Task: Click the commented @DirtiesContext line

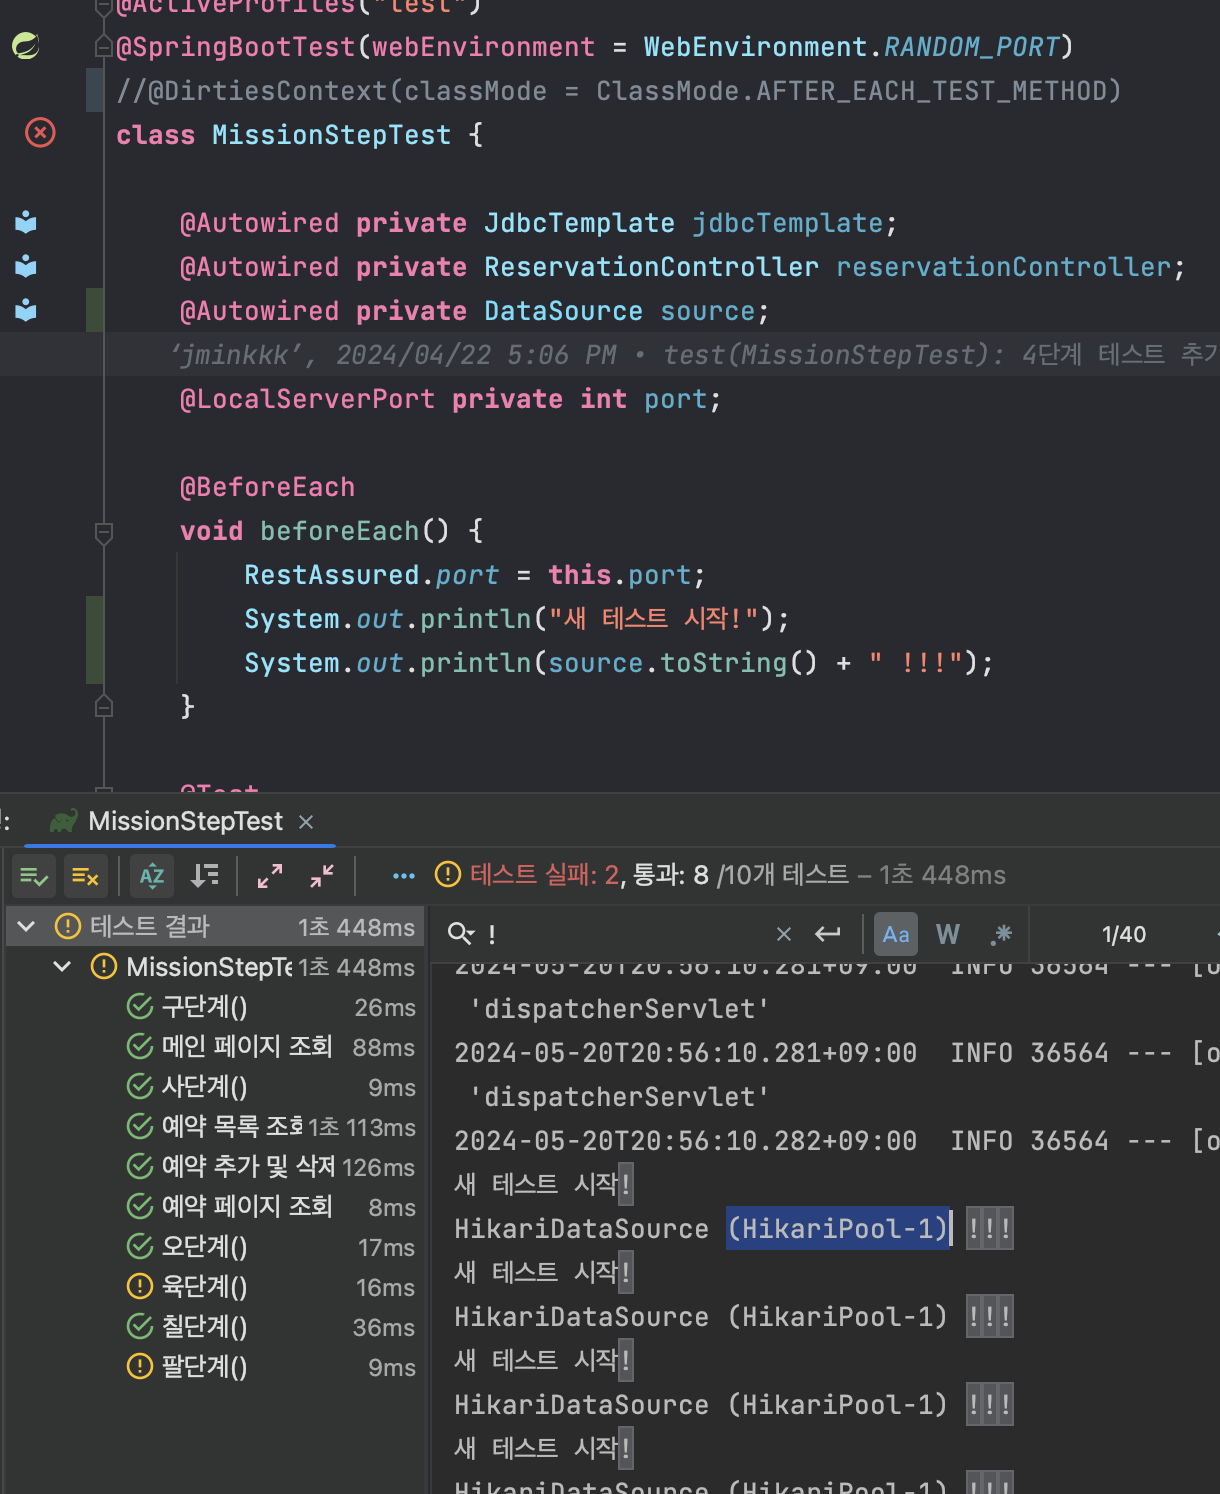Action: pyautogui.click(x=619, y=91)
